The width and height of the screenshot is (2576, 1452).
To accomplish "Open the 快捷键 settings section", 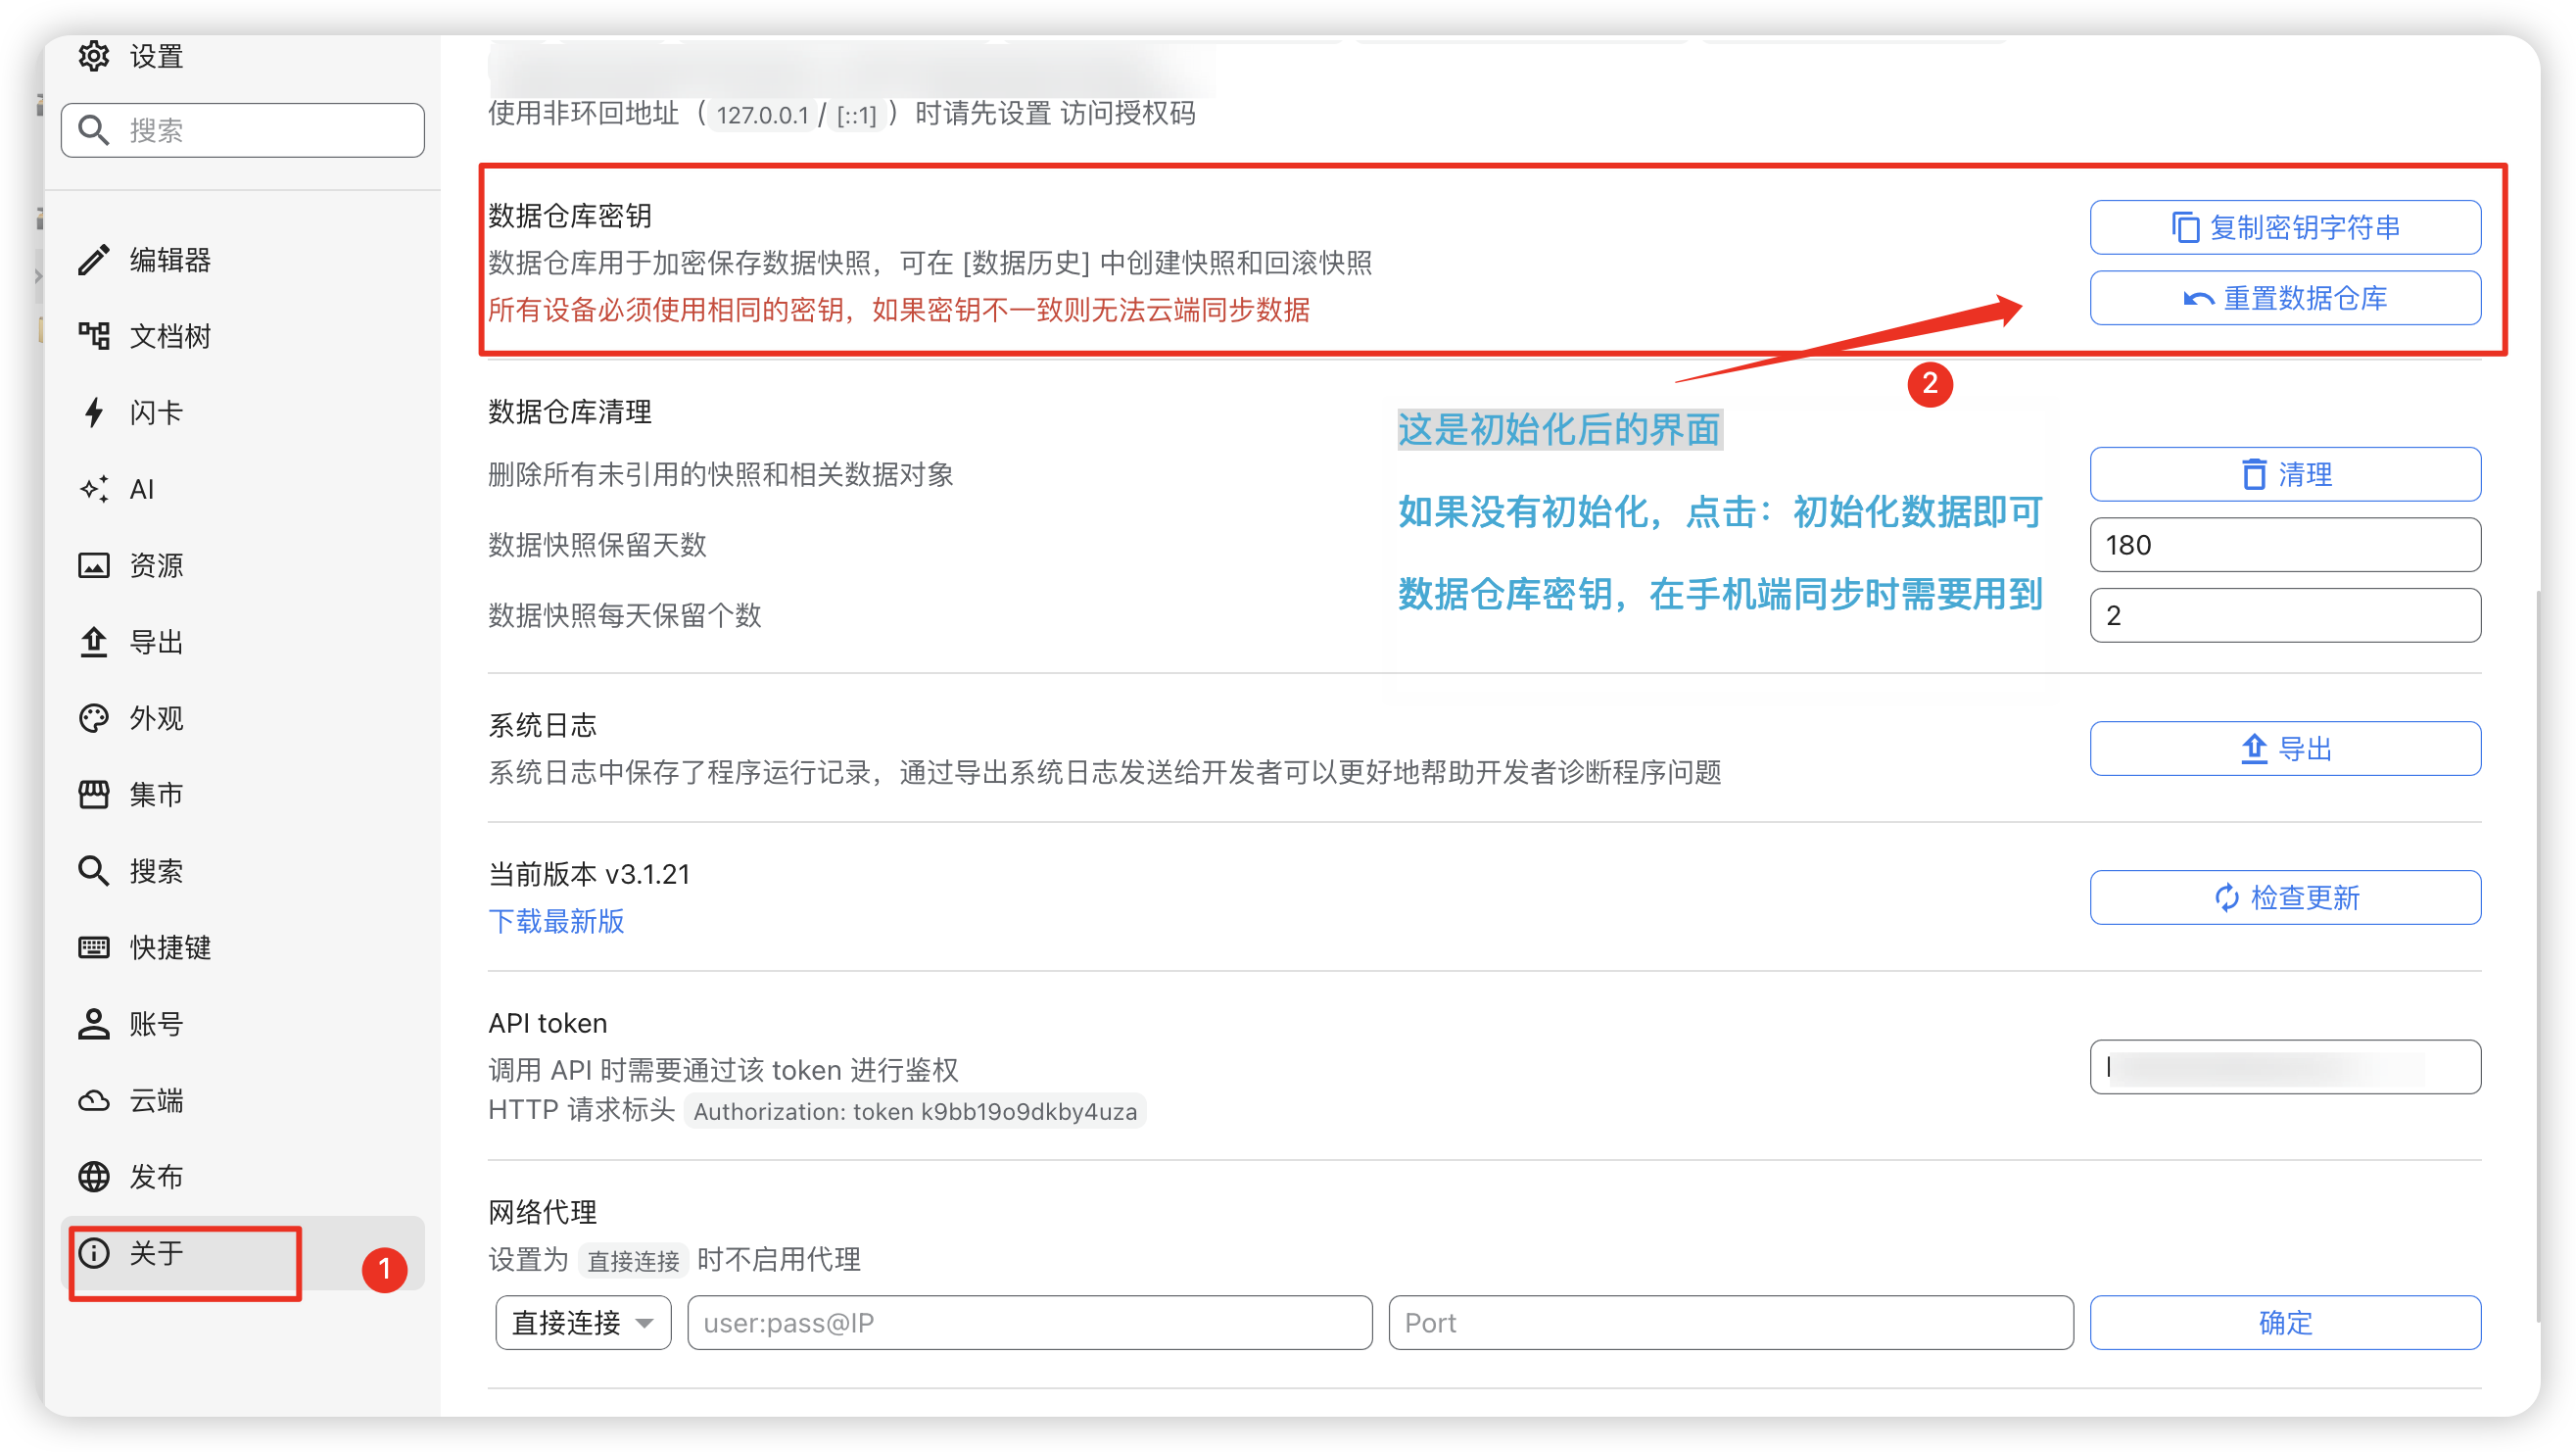I will tap(243, 947).
